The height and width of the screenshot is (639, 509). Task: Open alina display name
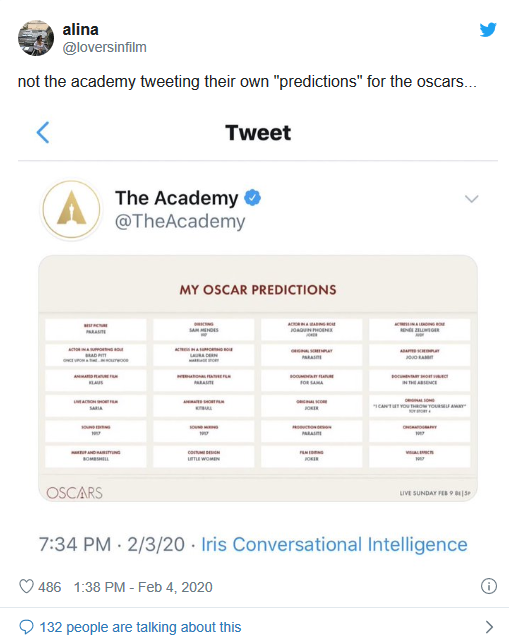(80, 29)
